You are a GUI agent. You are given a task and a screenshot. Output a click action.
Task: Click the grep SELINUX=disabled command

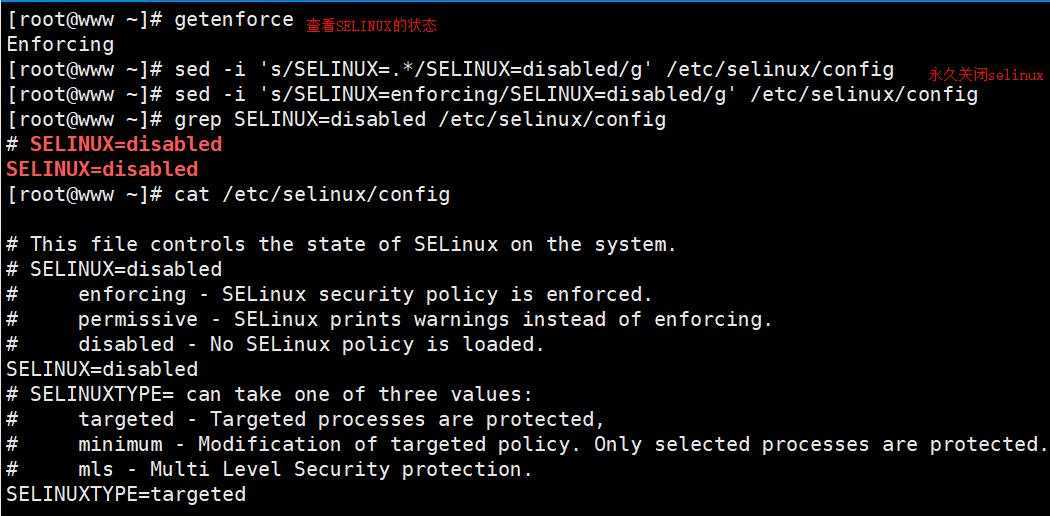336,120
